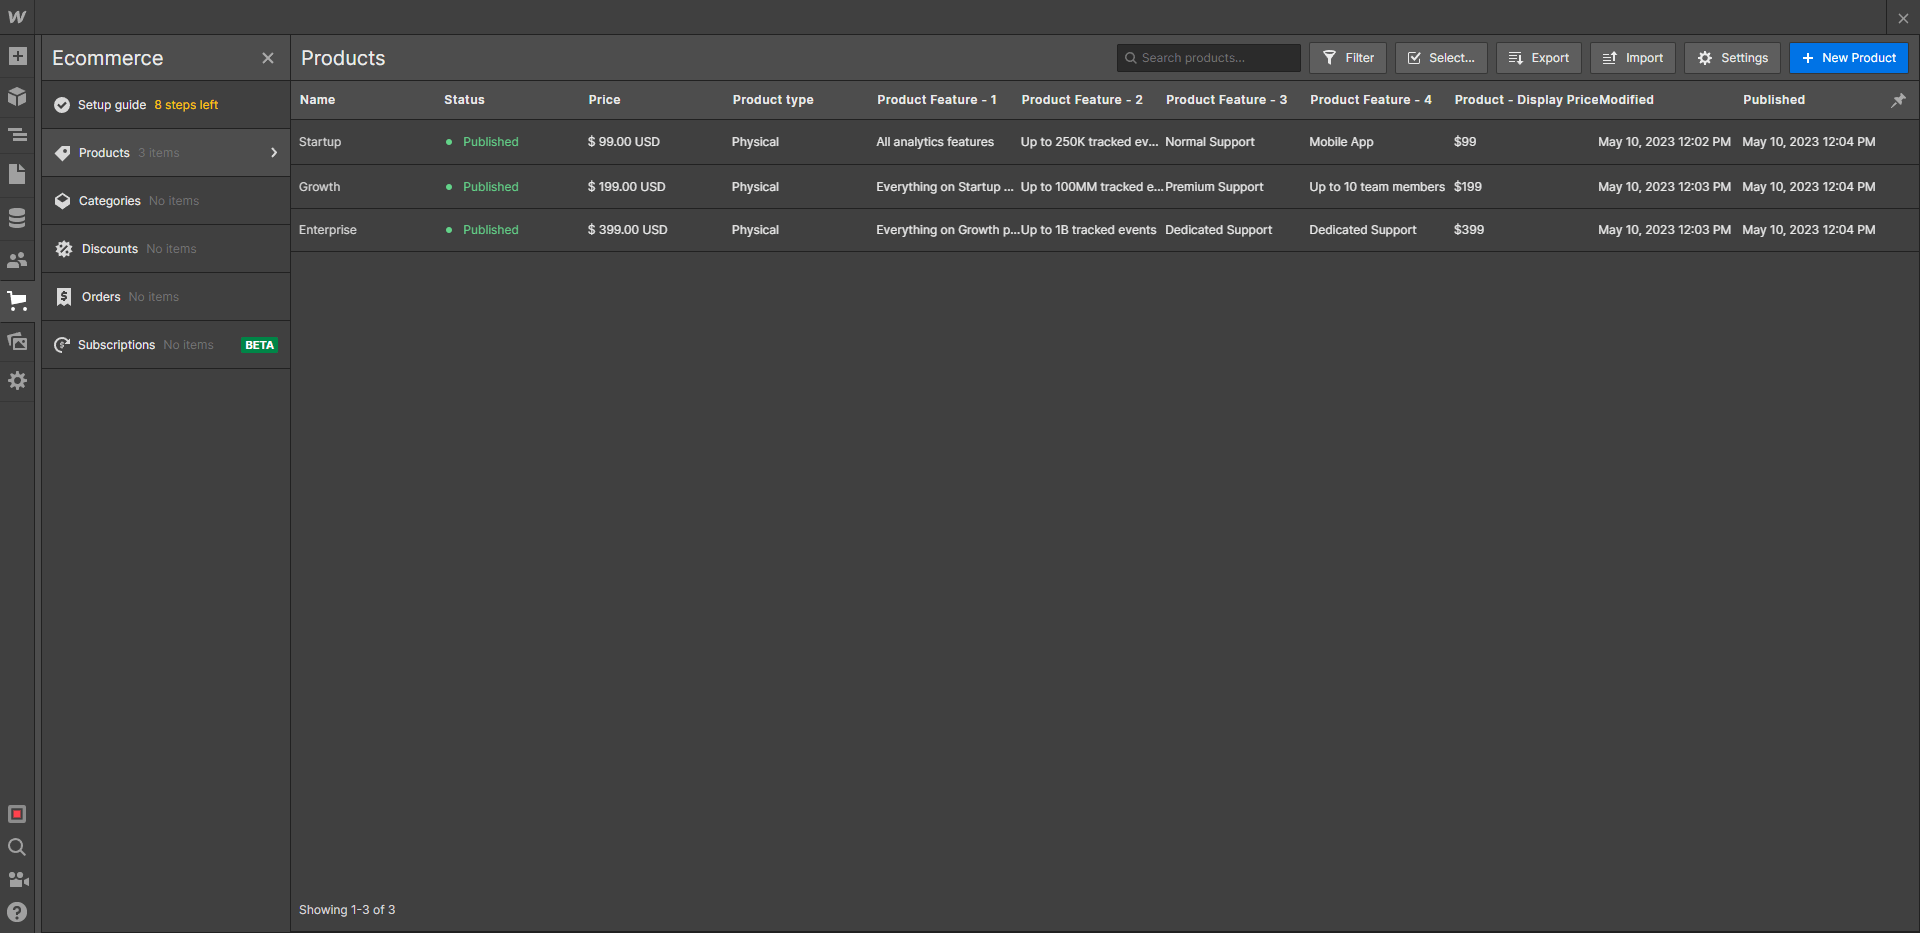
Task: Navigate to Categories in Ecommerce menu
Action: [x=110, y=200]
